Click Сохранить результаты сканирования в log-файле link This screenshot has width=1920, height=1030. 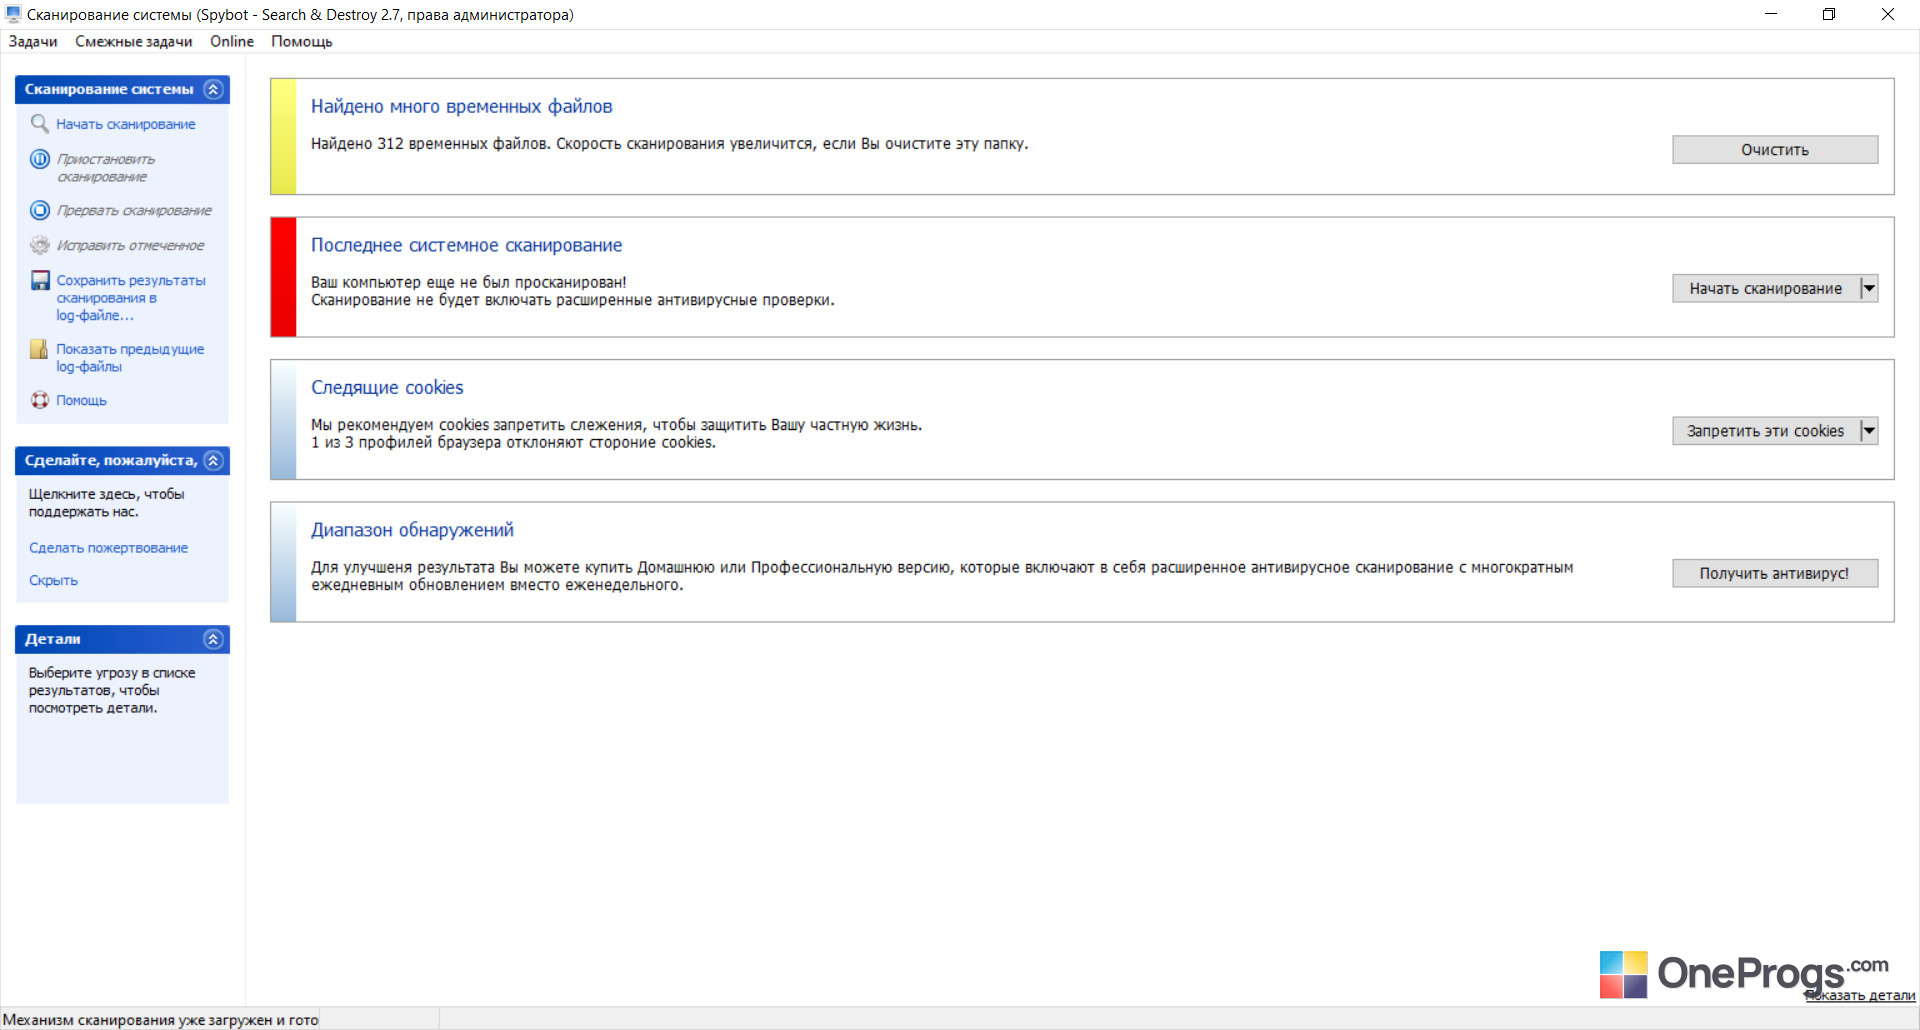tap(131, 298)
